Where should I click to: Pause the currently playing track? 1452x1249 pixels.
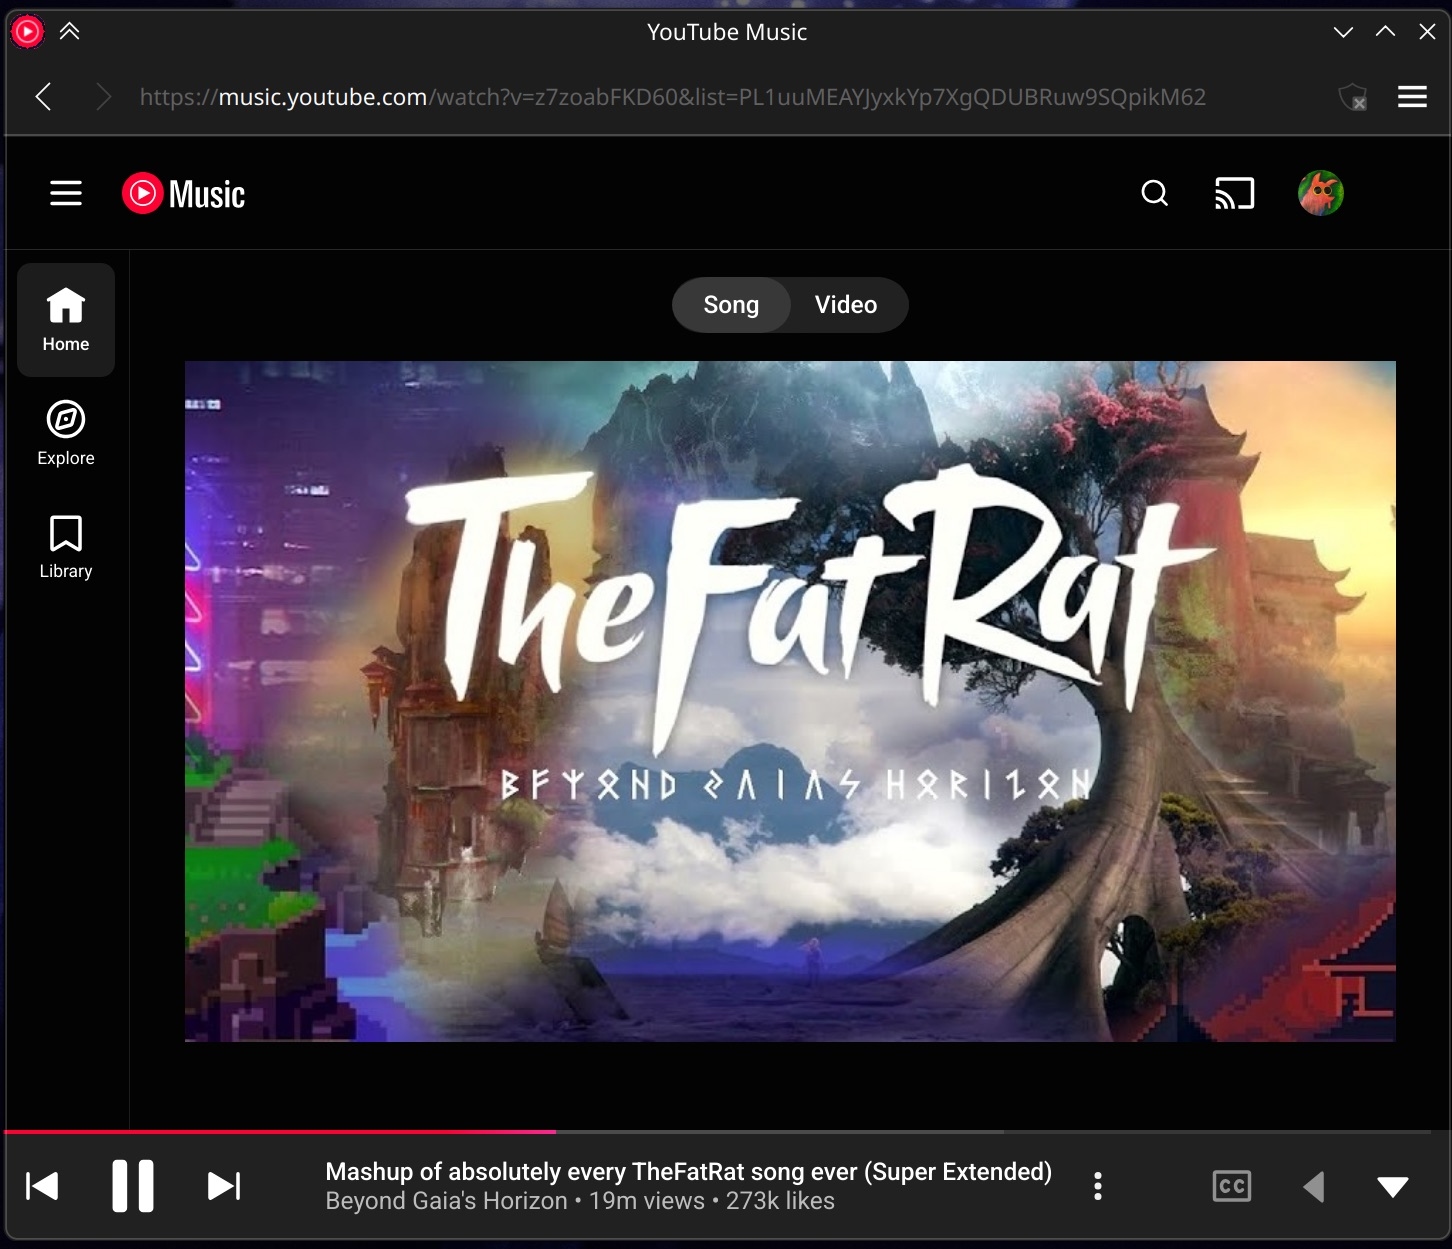point(133,1186)
